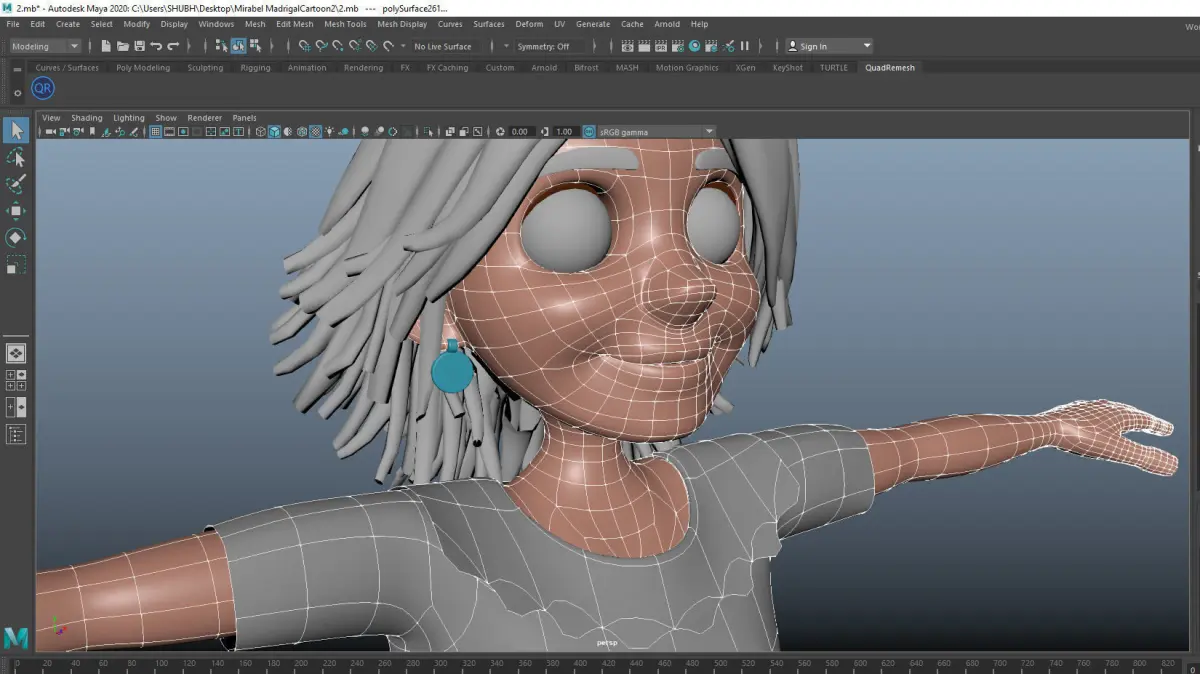Toggle smooth shade all in viewport
The image size is (1200, 674).
pyautogui.click(x=274, y=131)
